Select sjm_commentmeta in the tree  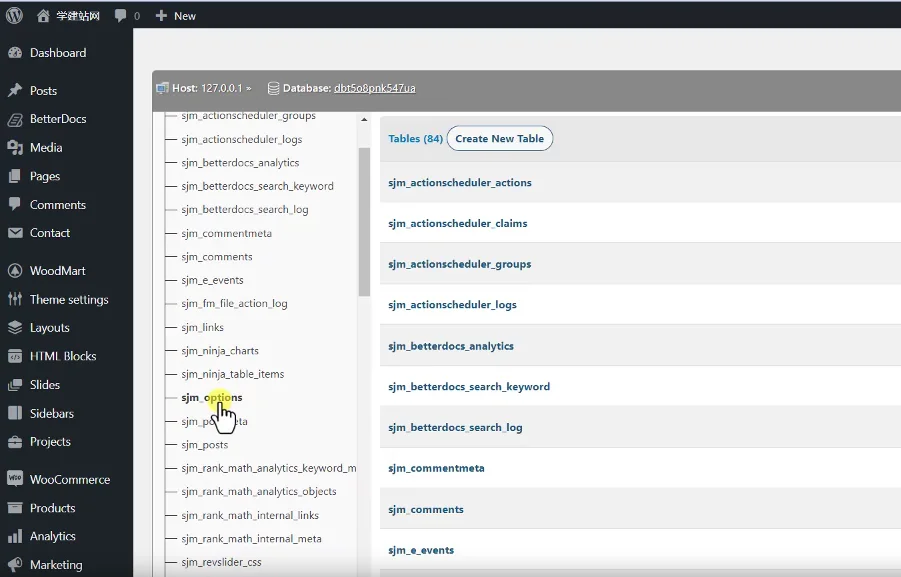pos(226,233)
